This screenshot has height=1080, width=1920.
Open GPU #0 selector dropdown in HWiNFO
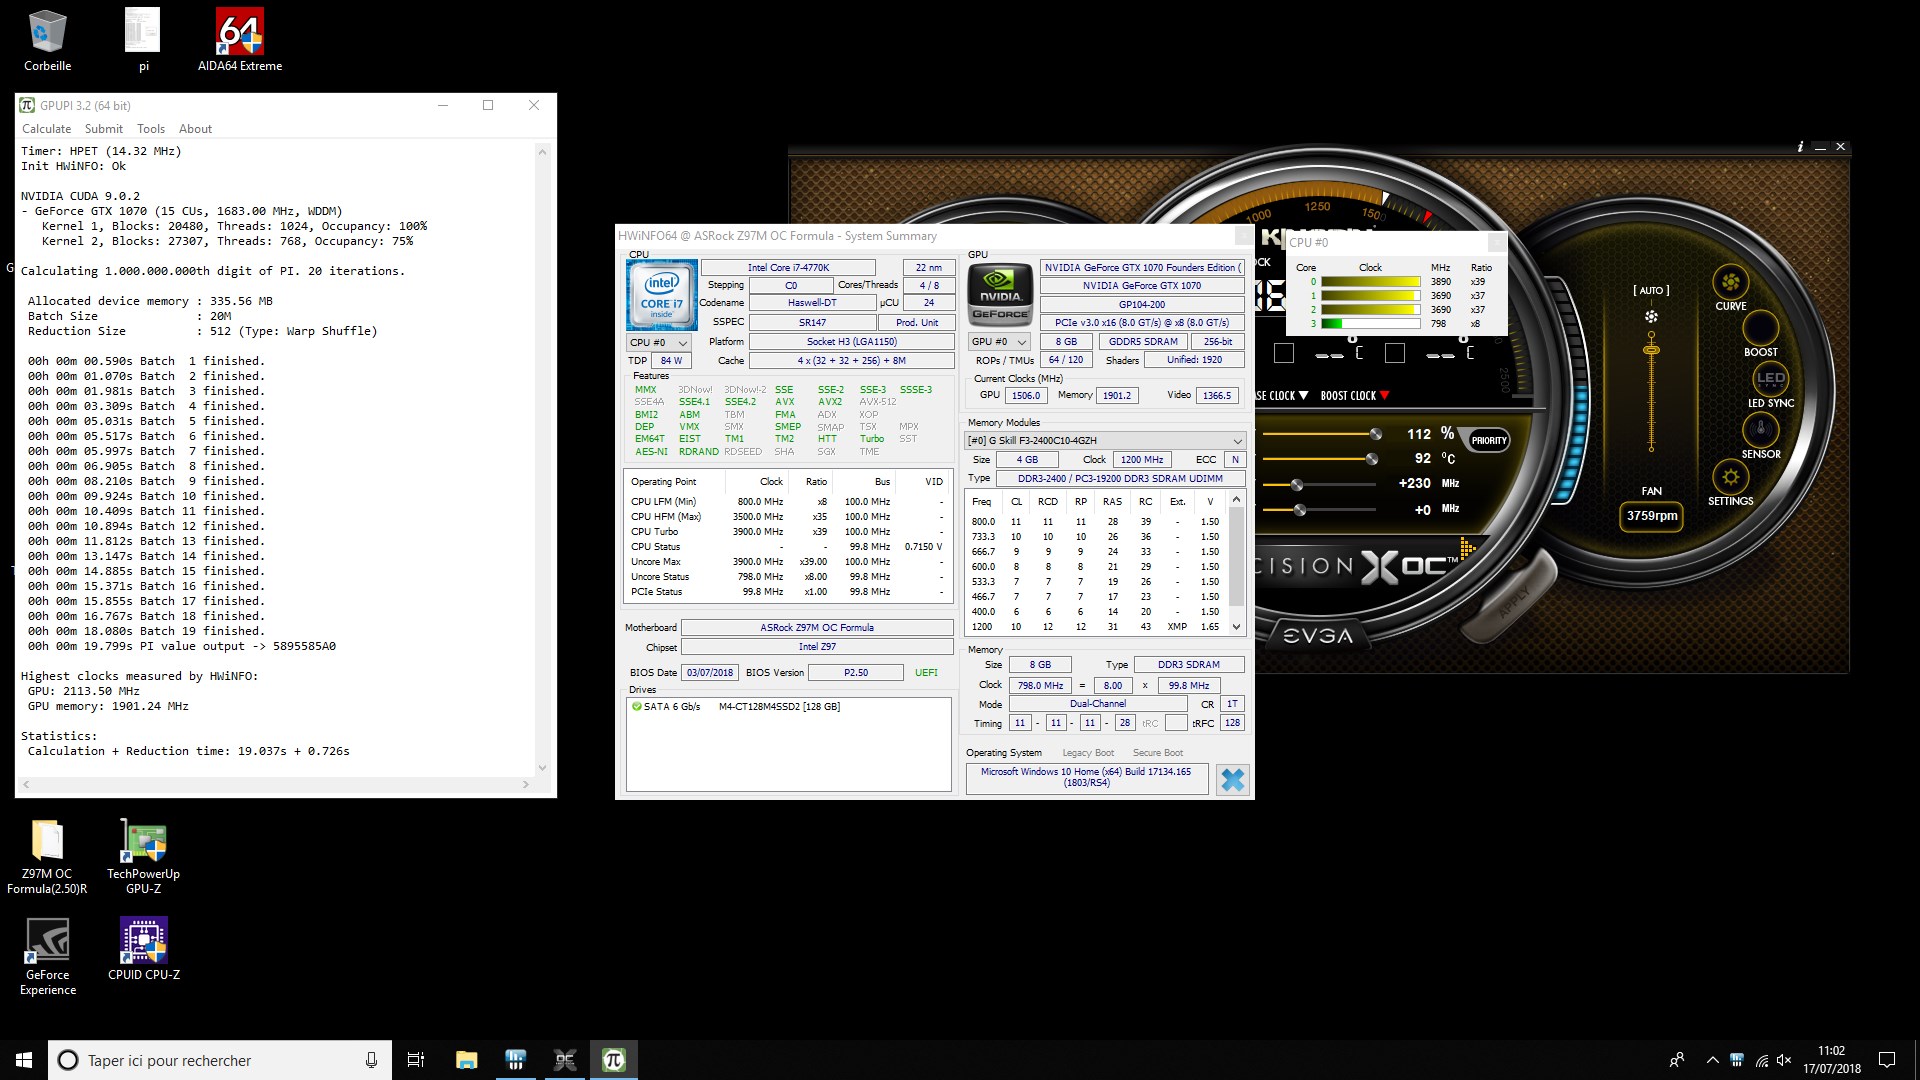pyautogui.click(x=998, y=342)
